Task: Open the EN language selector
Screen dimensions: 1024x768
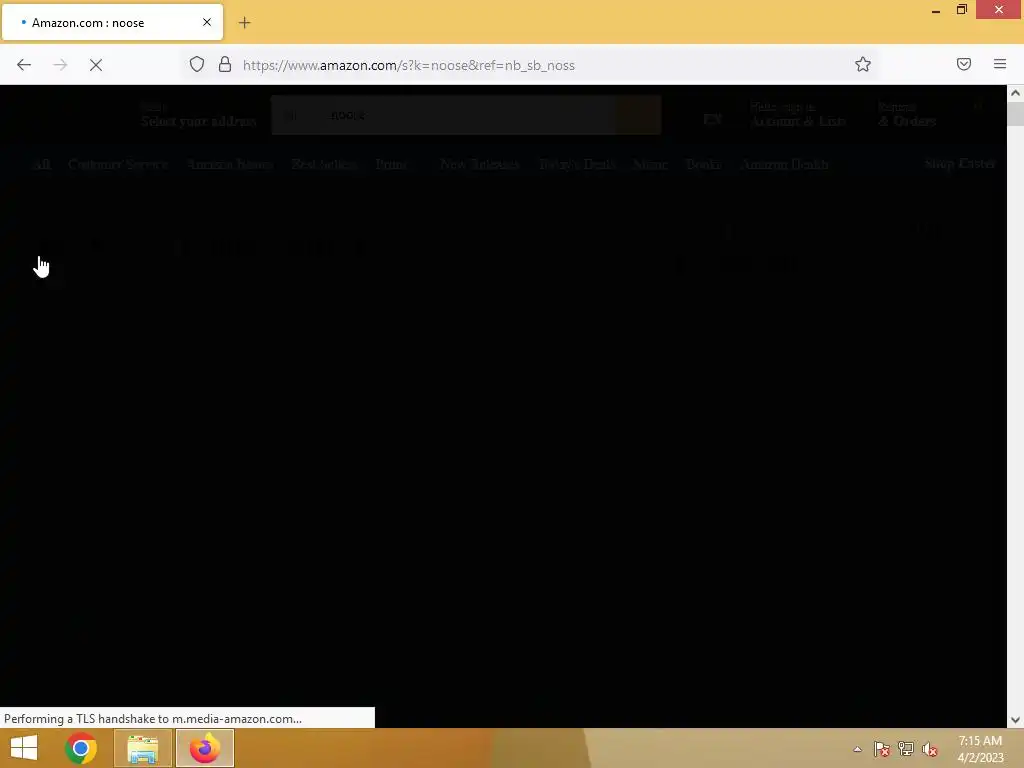Action: pyautogui.click(x=712, y=119)
